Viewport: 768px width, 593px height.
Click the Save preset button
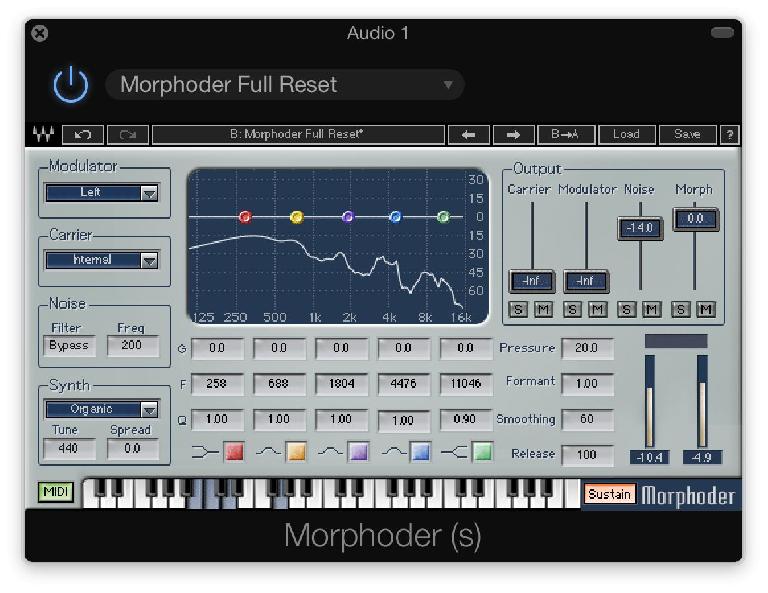tap(687, 135)
